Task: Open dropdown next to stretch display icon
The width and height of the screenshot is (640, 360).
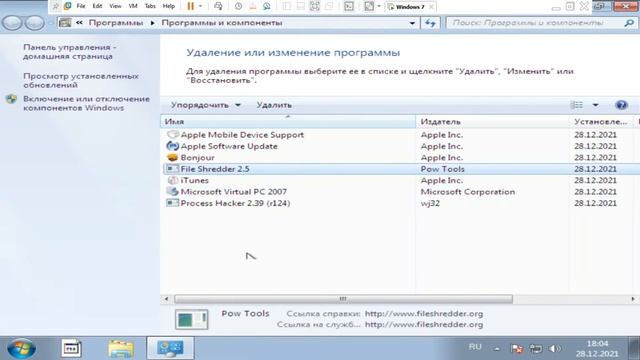Action: (x=379, y=6)
